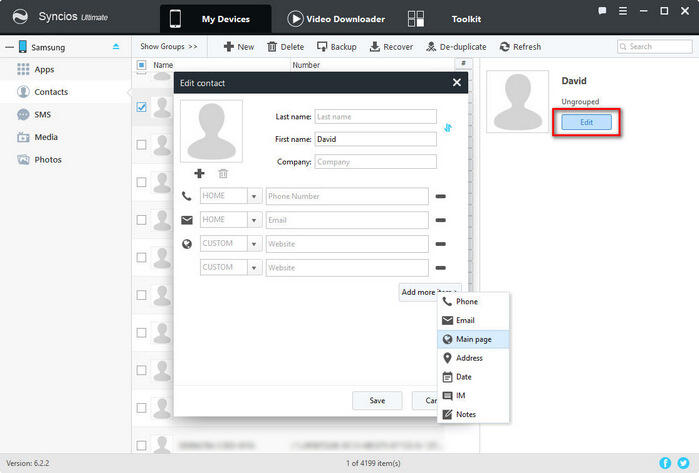This screenshot has width=699, height=473.
Task: Open the phone type HOME dropdown
Action: click(254, 197)
